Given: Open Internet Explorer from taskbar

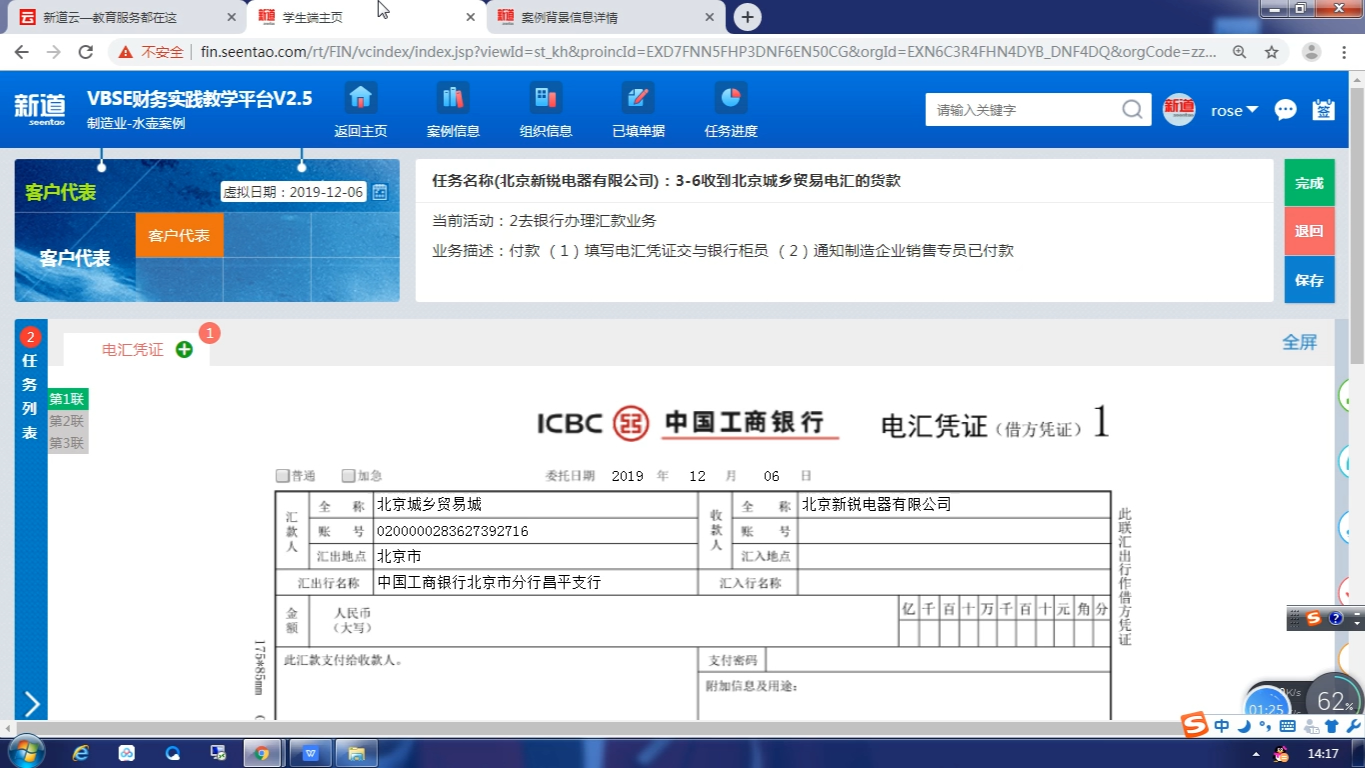Looking at the screenshot, I should click(x=81, y=753).
